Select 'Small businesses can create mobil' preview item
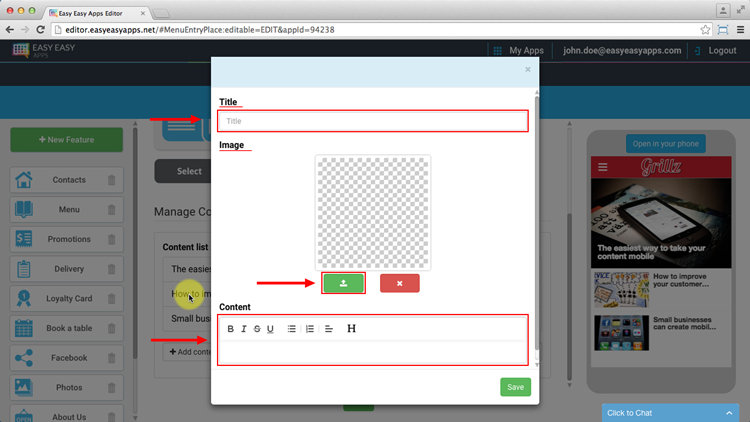 [x=661, y=333]
